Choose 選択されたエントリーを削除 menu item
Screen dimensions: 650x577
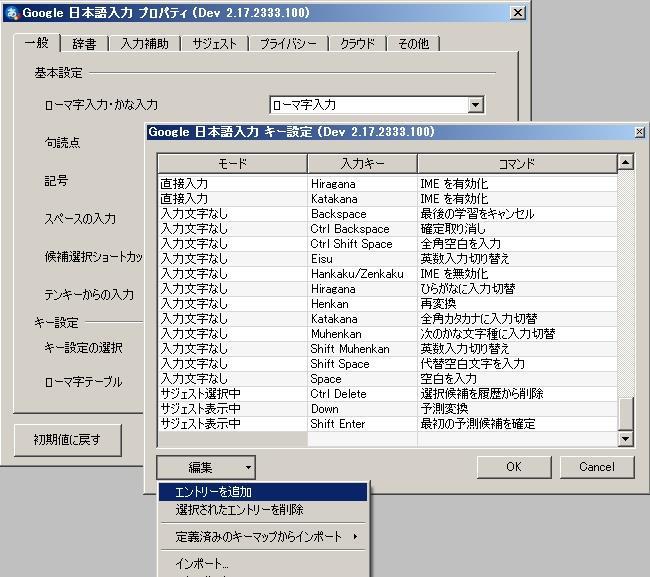[263, 509]
